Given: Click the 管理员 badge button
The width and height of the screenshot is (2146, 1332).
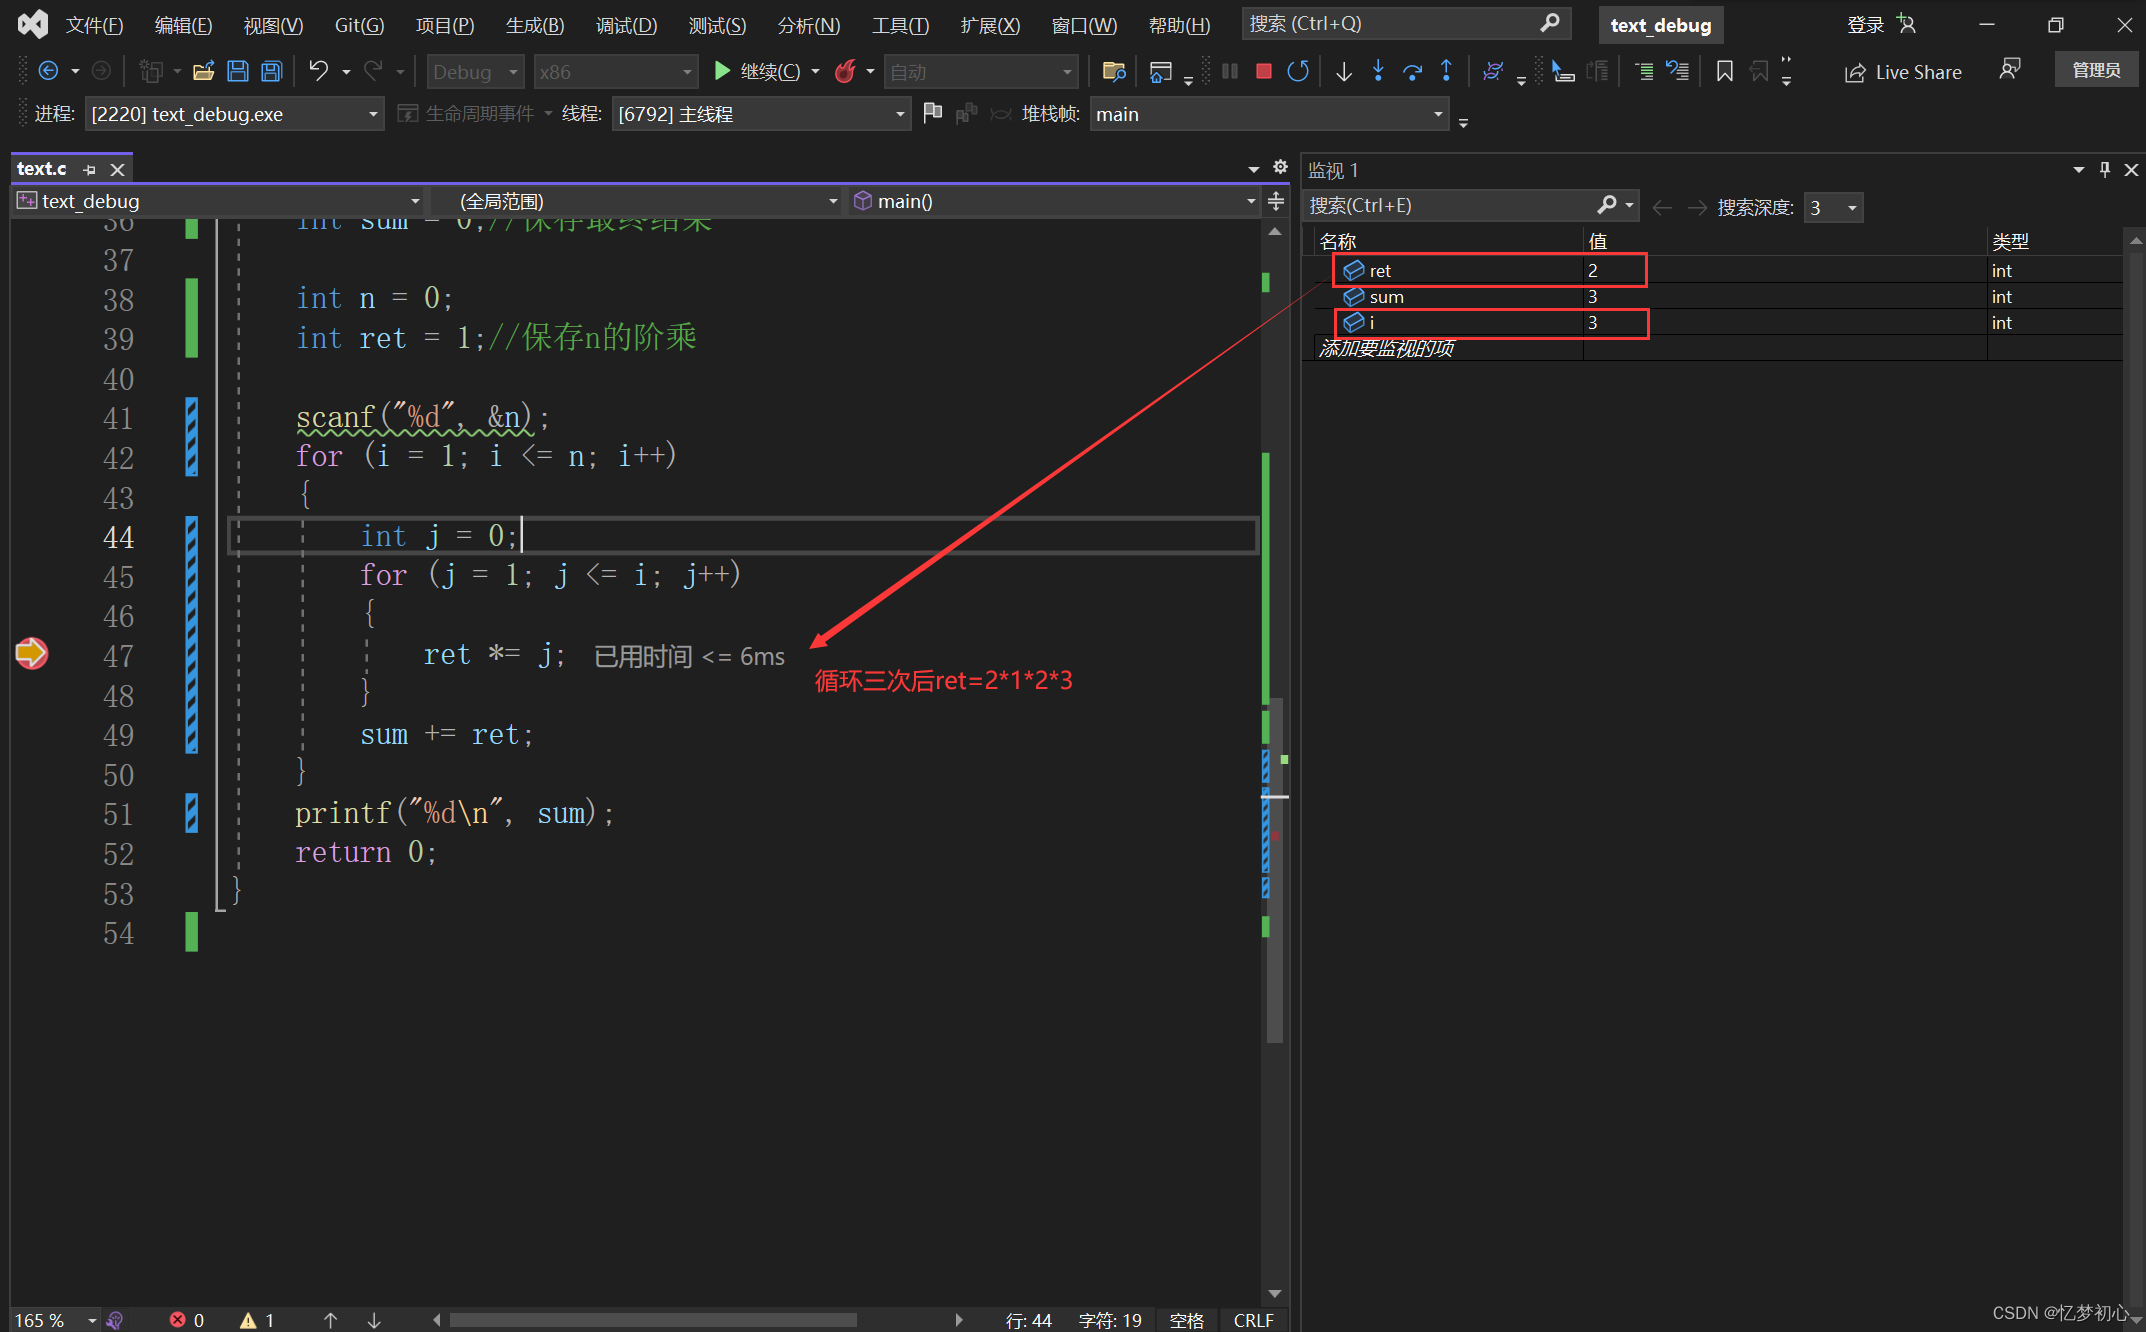Looking at the screenshot, I should (x=2096, y=70).
